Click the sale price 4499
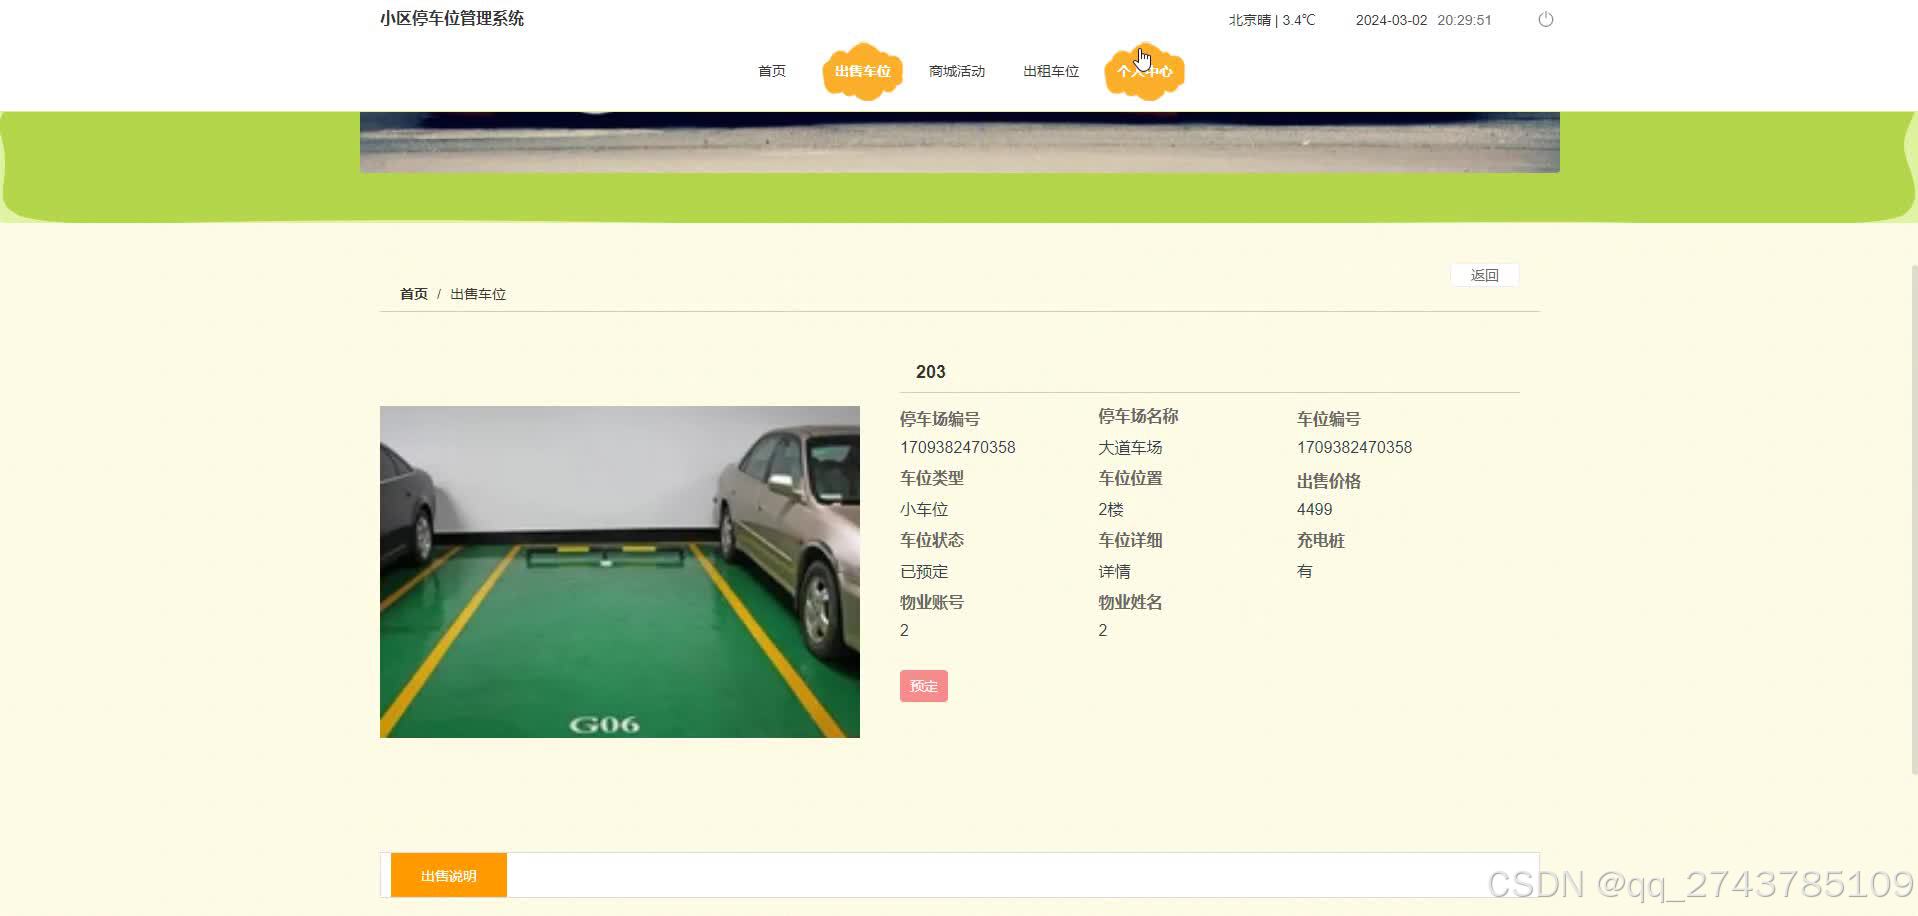 point(1314,510)
